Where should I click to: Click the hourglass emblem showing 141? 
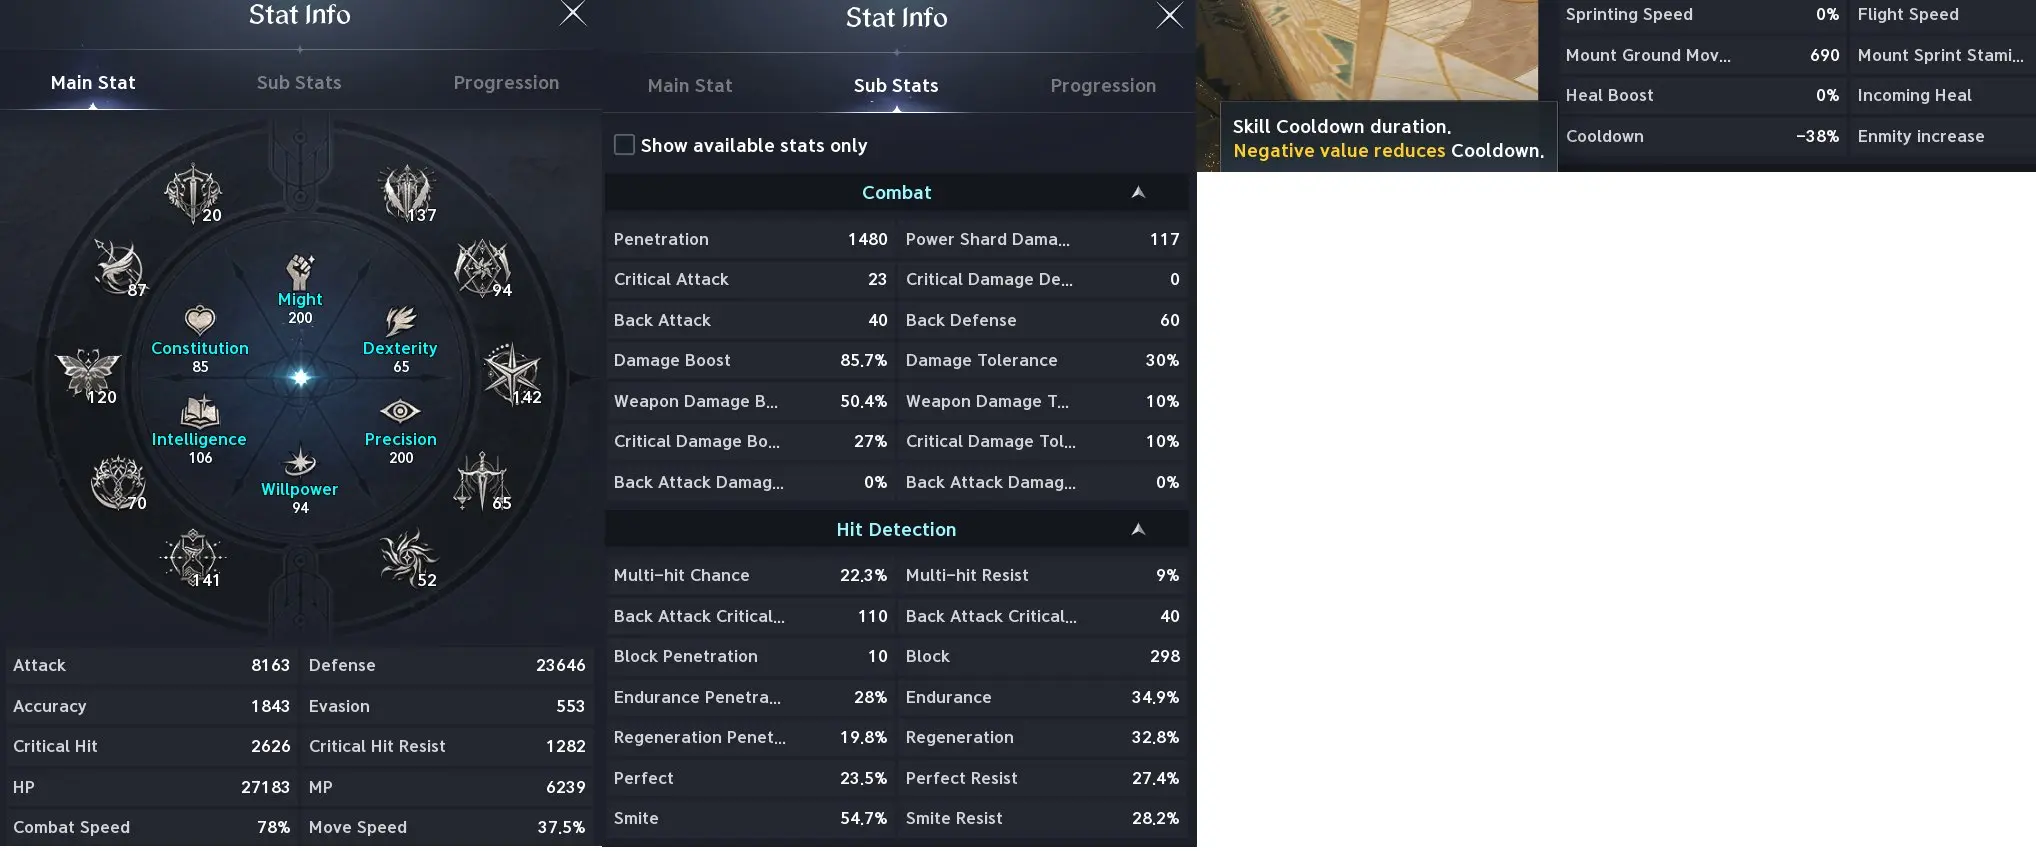[193, 556]
